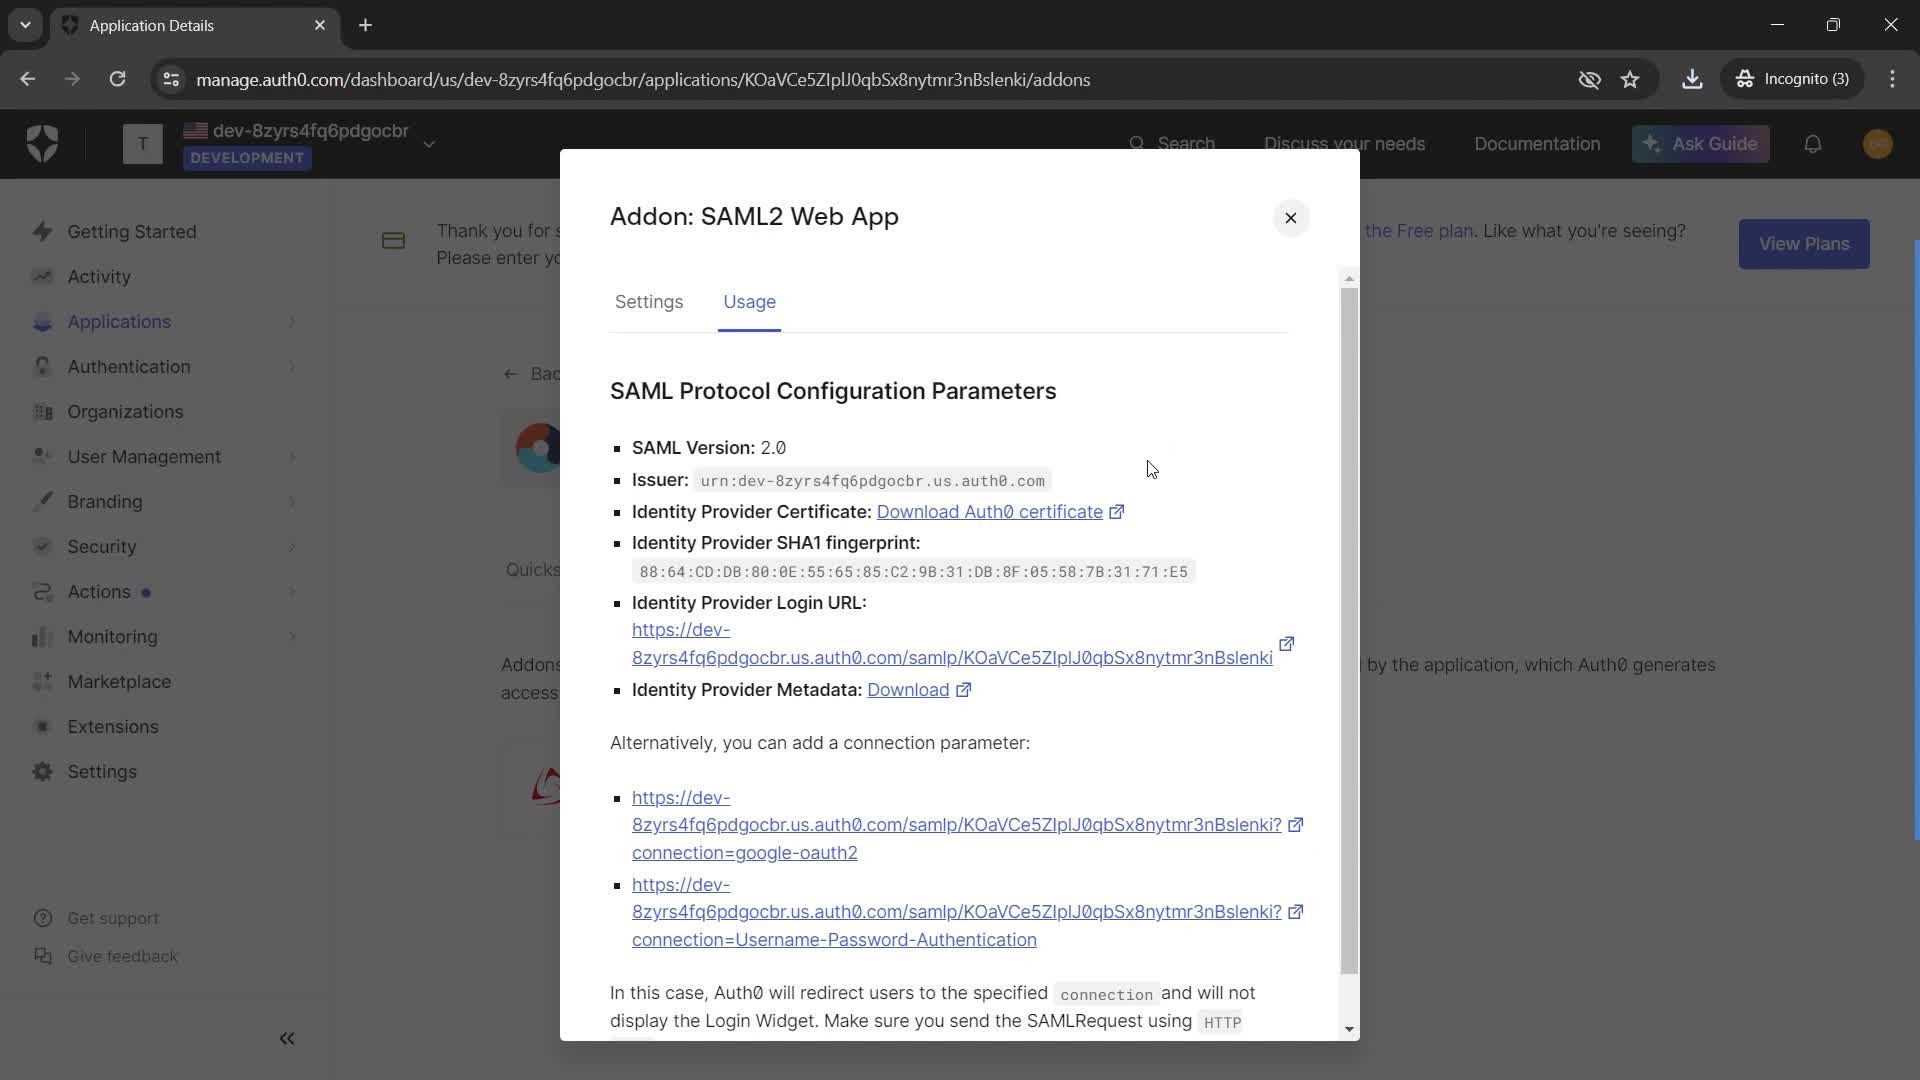Click the browser address bar URL
1920x1080 pixels.
643,80
